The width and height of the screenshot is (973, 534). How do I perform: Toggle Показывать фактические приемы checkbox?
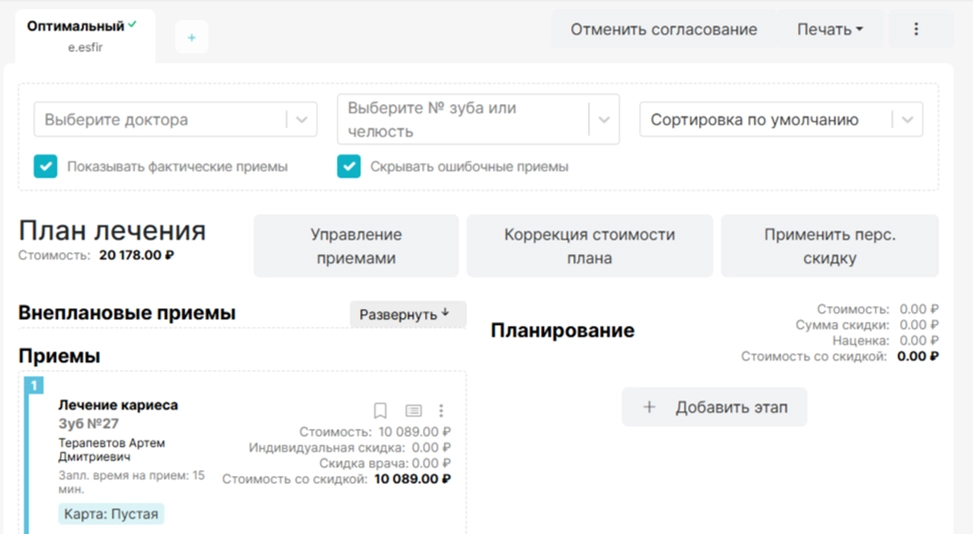point(45,166)
